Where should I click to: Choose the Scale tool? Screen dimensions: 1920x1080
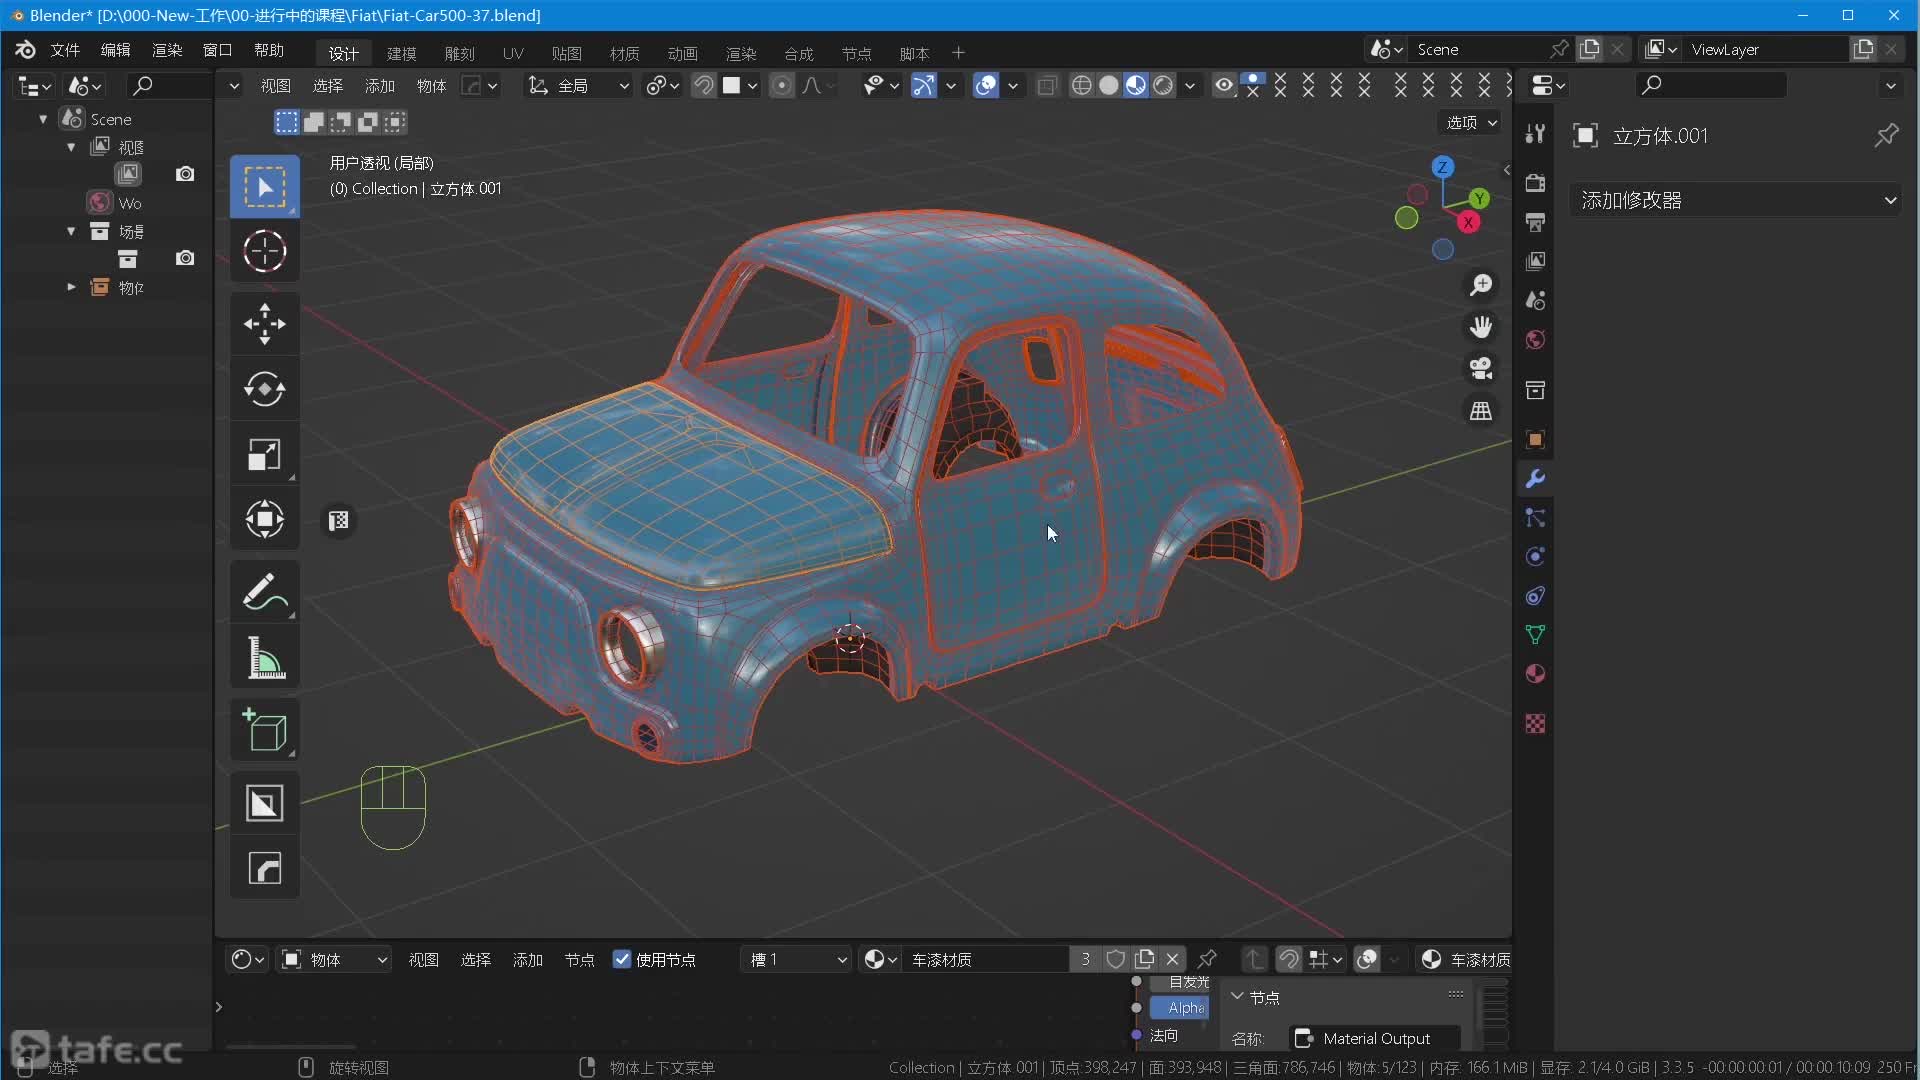click(x=264, y=454)
